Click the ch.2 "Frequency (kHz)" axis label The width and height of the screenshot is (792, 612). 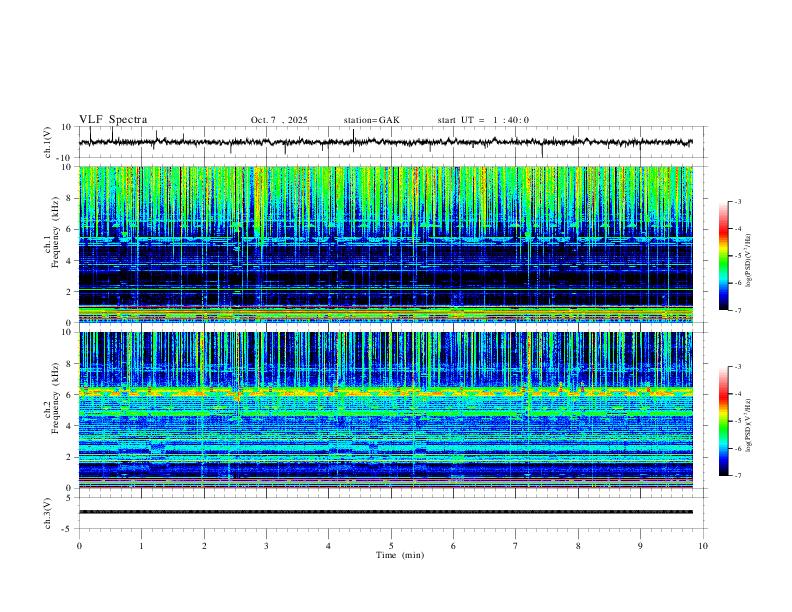point(55,398)
